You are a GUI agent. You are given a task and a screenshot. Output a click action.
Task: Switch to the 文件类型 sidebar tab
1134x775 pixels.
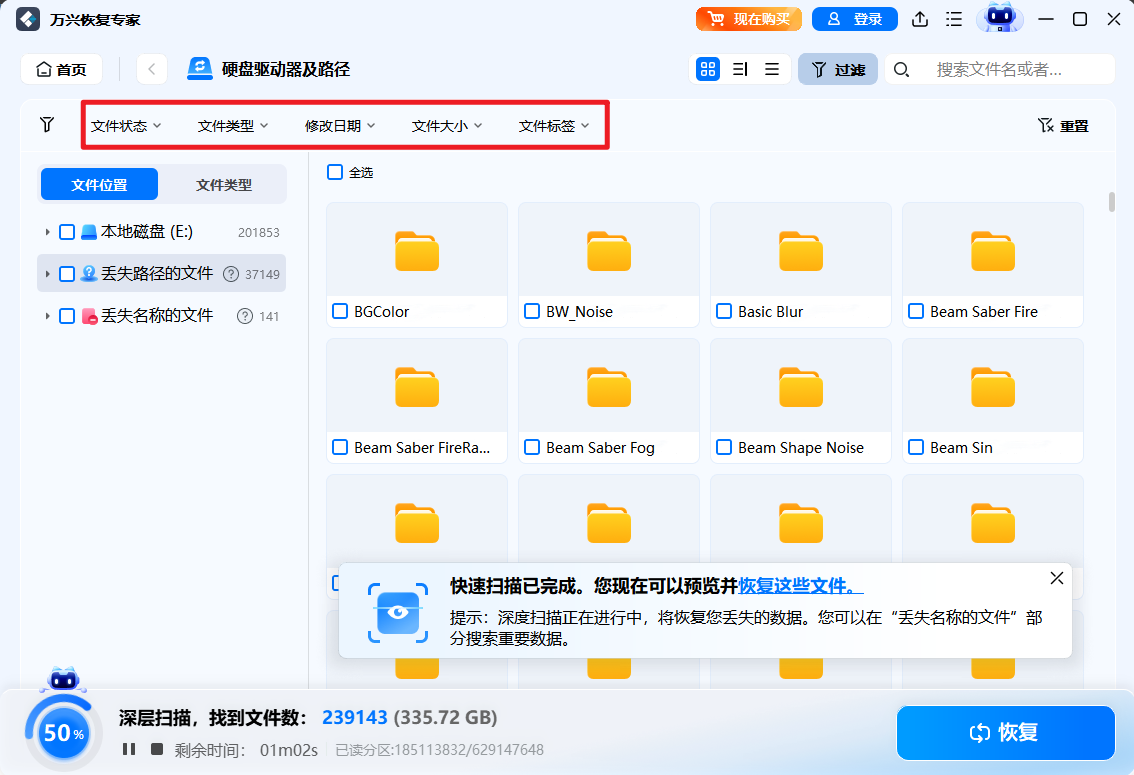point(223,184)
